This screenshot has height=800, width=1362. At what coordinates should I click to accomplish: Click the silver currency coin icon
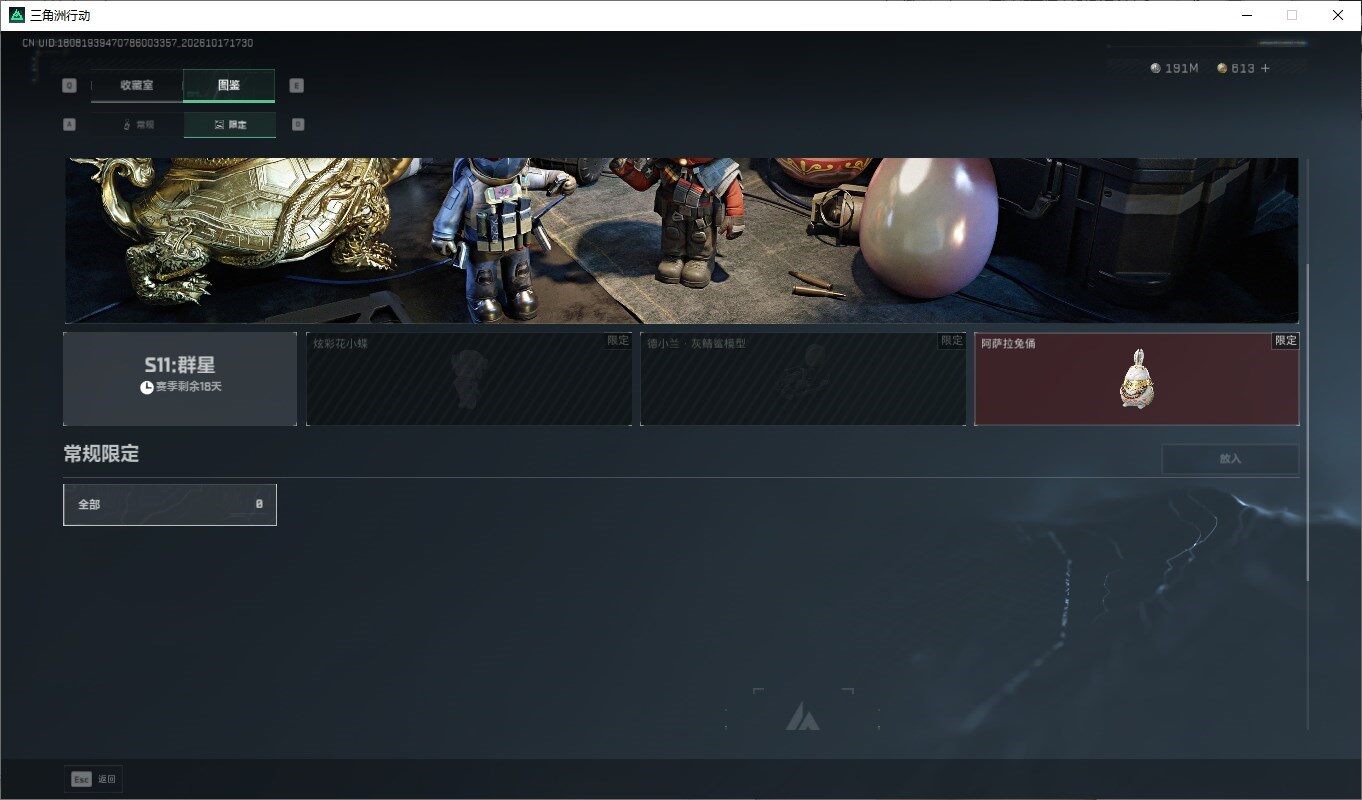[1156, 68]
